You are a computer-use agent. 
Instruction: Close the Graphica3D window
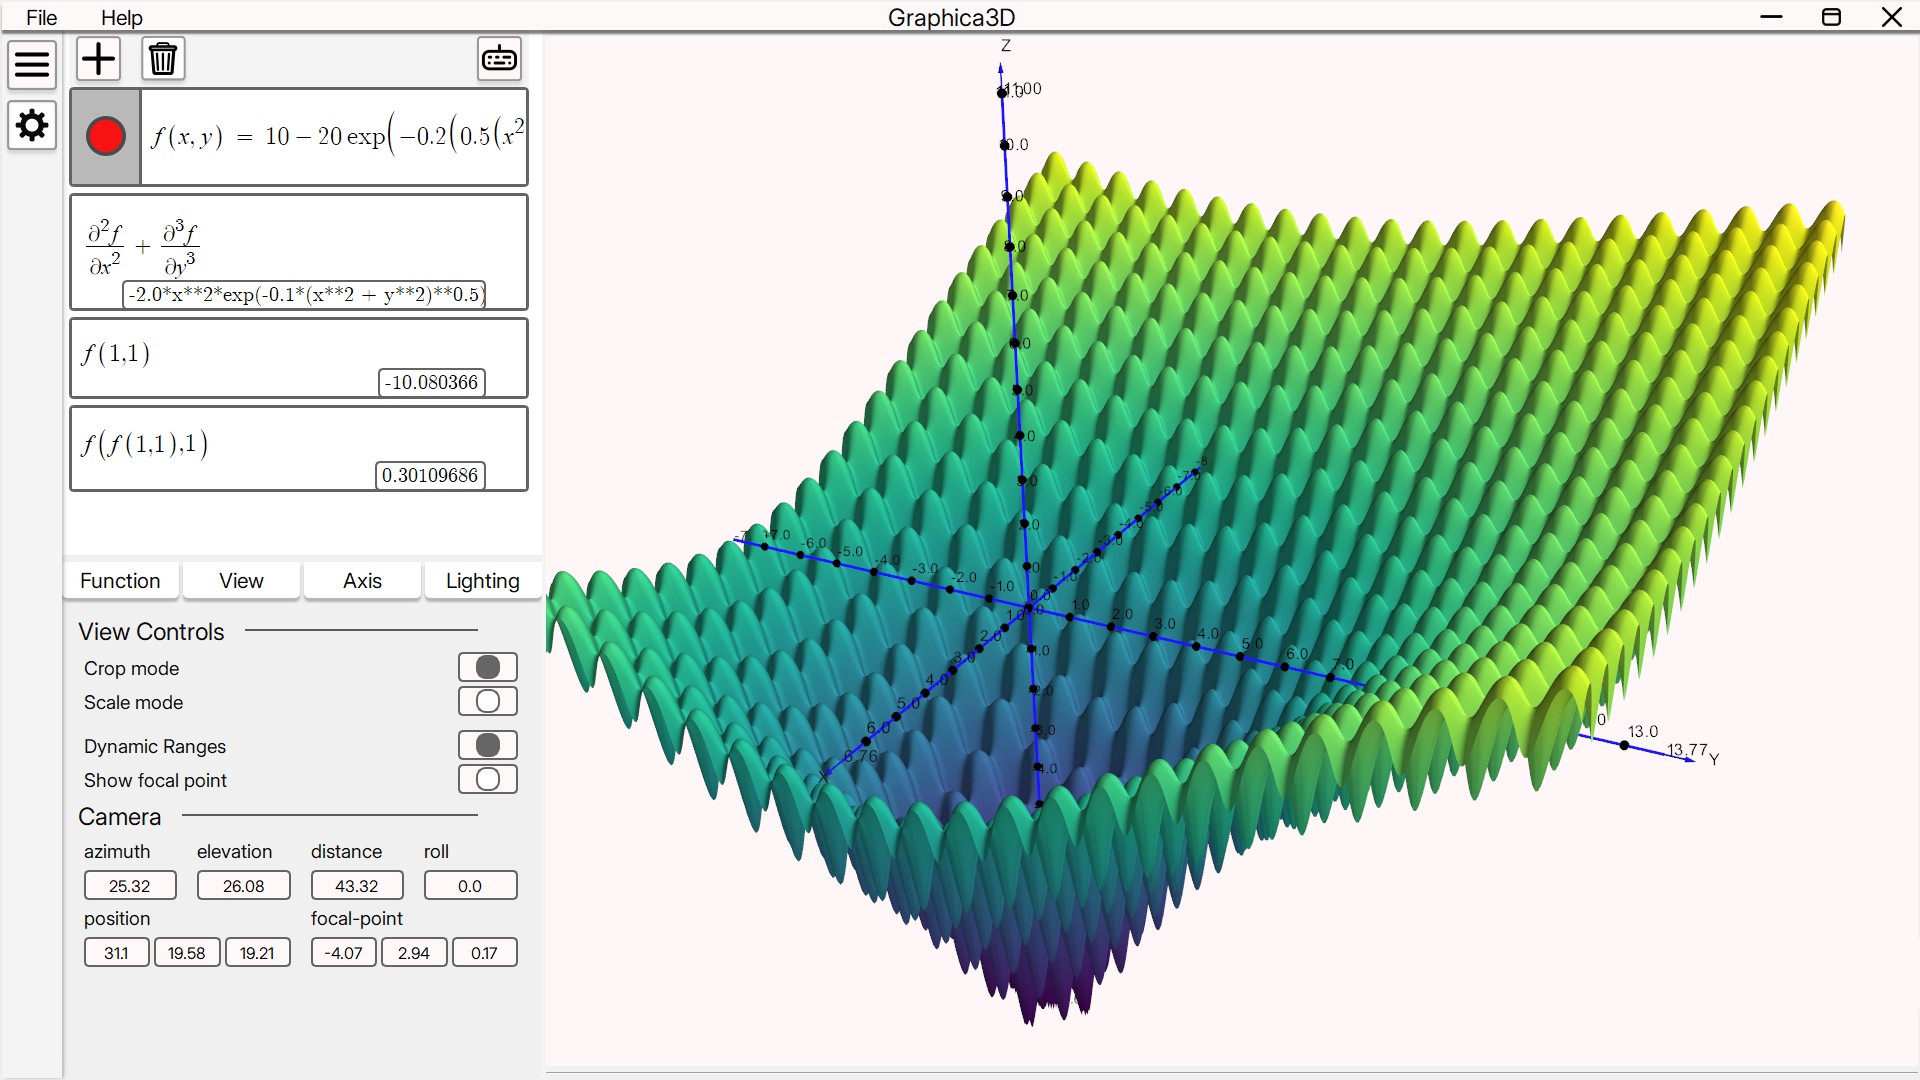1891,17
